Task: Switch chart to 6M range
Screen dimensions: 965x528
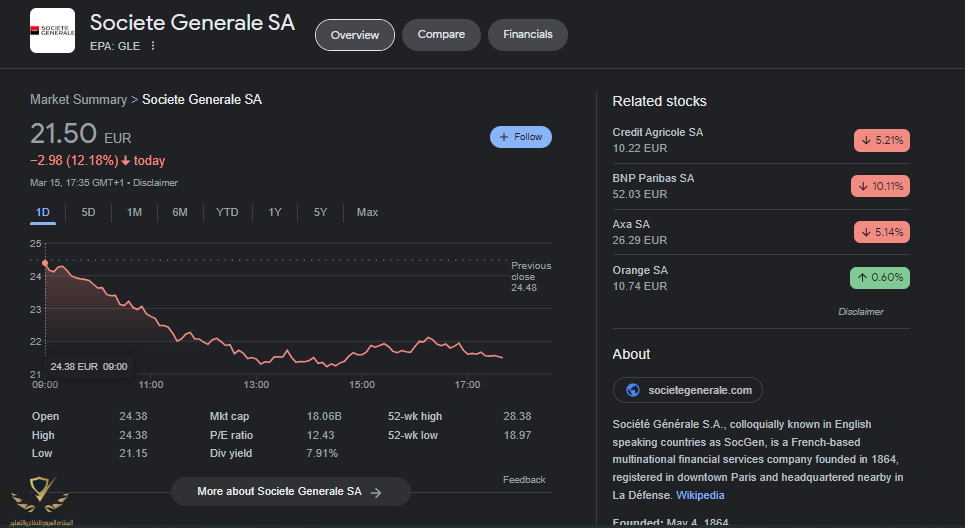Action: pos(180,212)
